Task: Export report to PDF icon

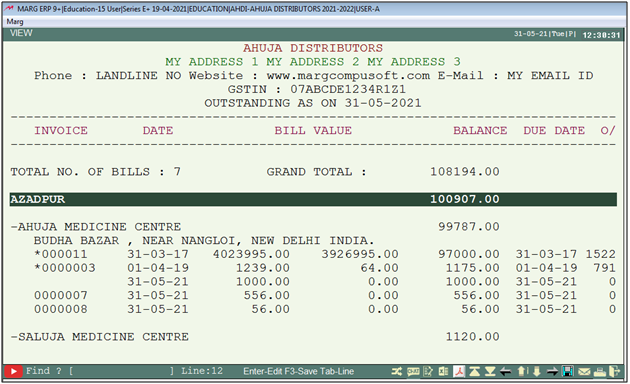Action: pos(459,372)
